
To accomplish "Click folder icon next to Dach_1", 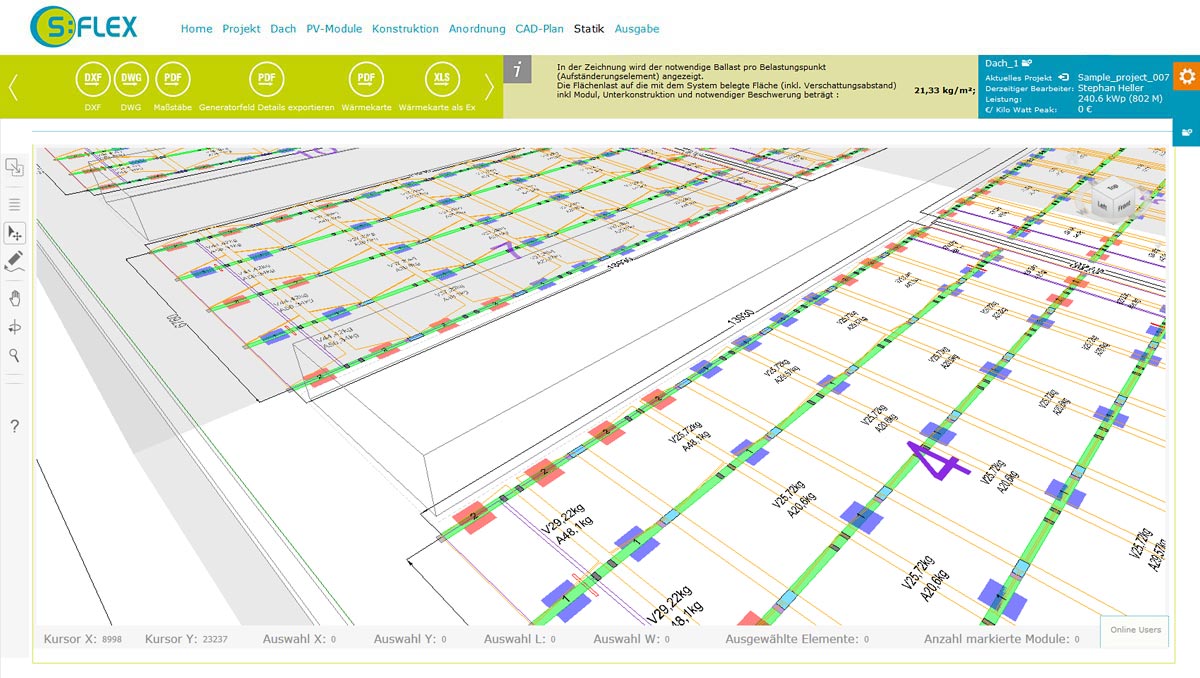I will [1027, 63].
